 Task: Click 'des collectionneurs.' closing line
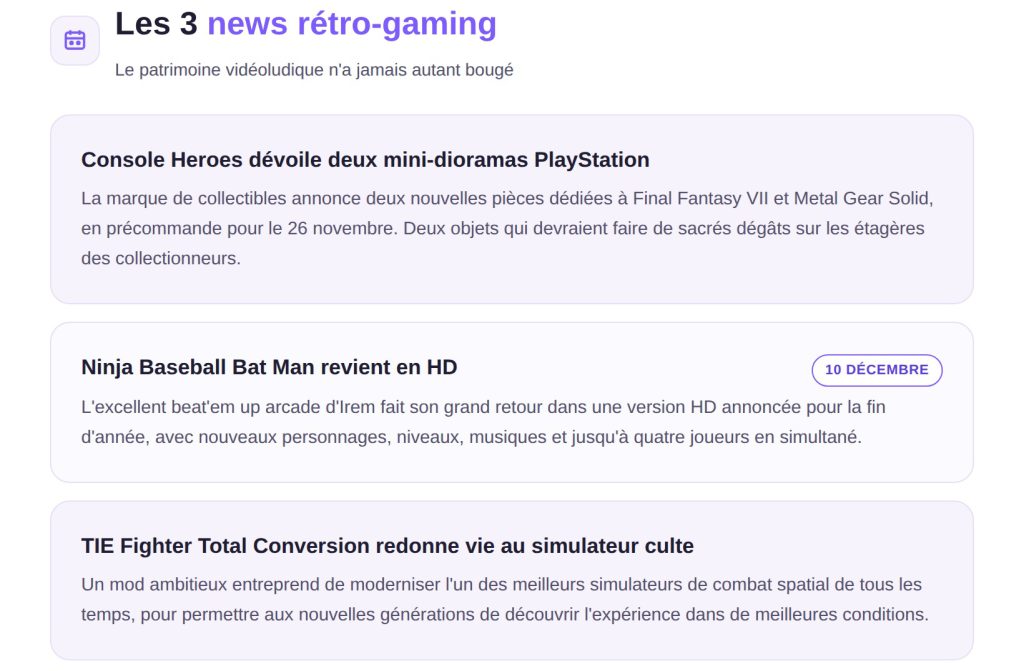pyautogui.click(x=161, y=259)
